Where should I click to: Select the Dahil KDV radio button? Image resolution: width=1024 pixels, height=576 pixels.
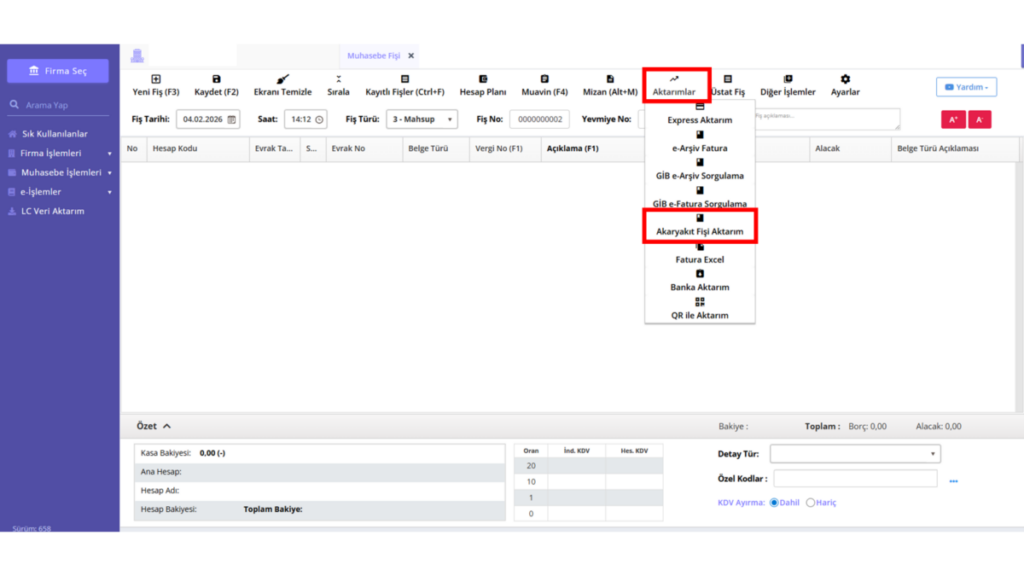click(774, 502)
